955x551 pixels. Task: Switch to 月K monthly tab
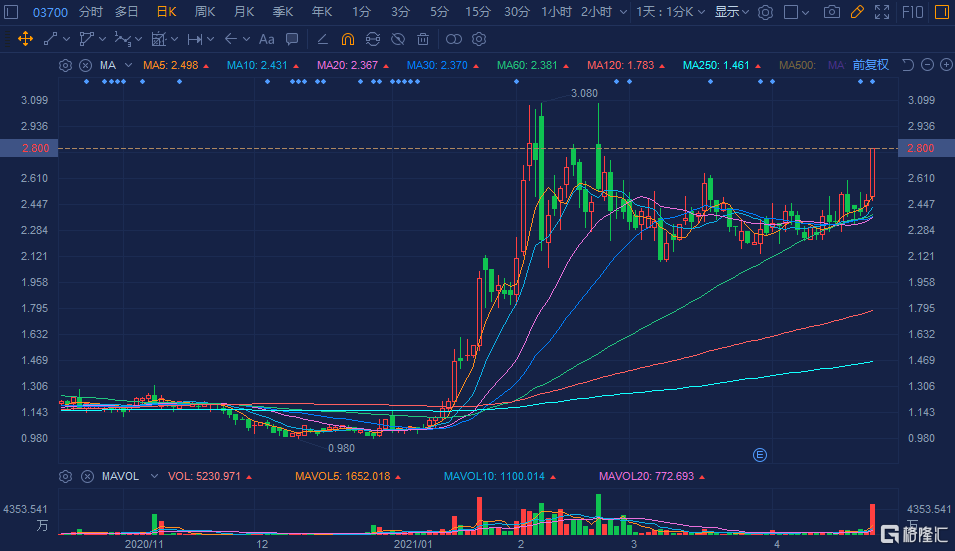244,12
